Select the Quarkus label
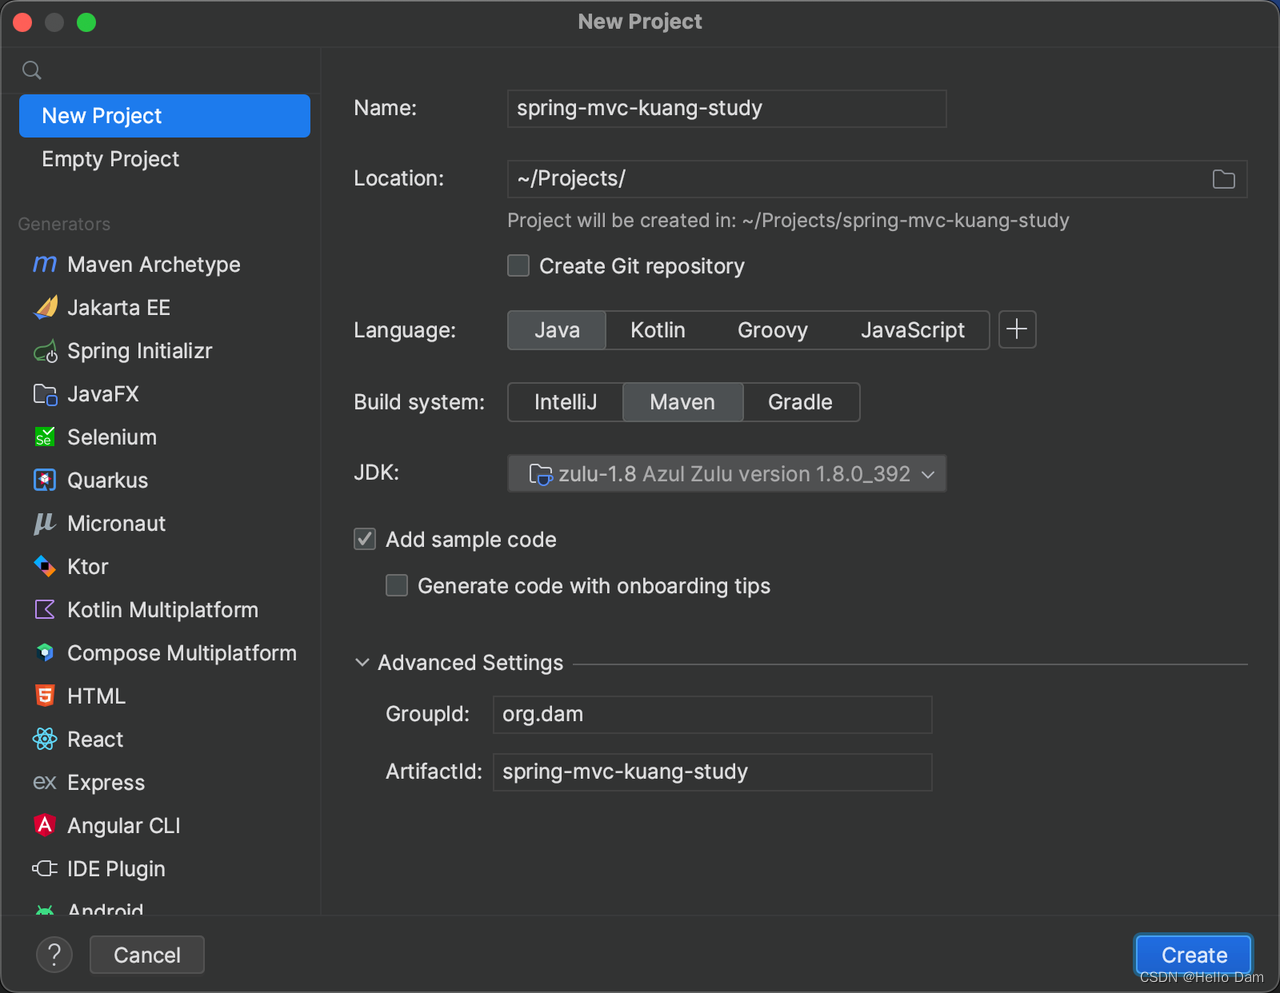The image size is (1280, 993). click(x=108, y=480)
